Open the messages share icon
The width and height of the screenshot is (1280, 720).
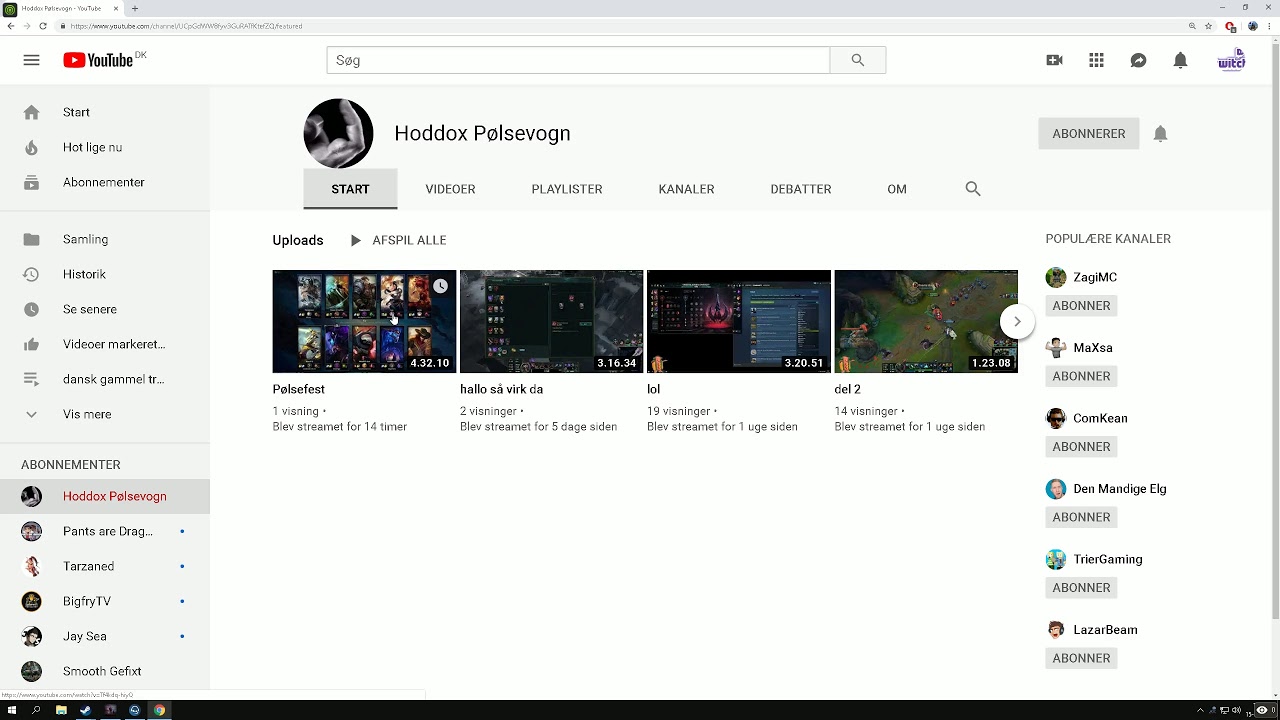point(1138,60)
